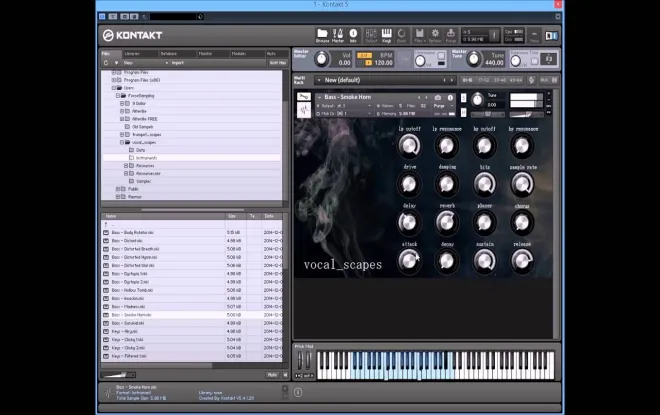Click the Kontakt logo
The image size is (660, 415).
pyautogui.click(x=132, y=35)
